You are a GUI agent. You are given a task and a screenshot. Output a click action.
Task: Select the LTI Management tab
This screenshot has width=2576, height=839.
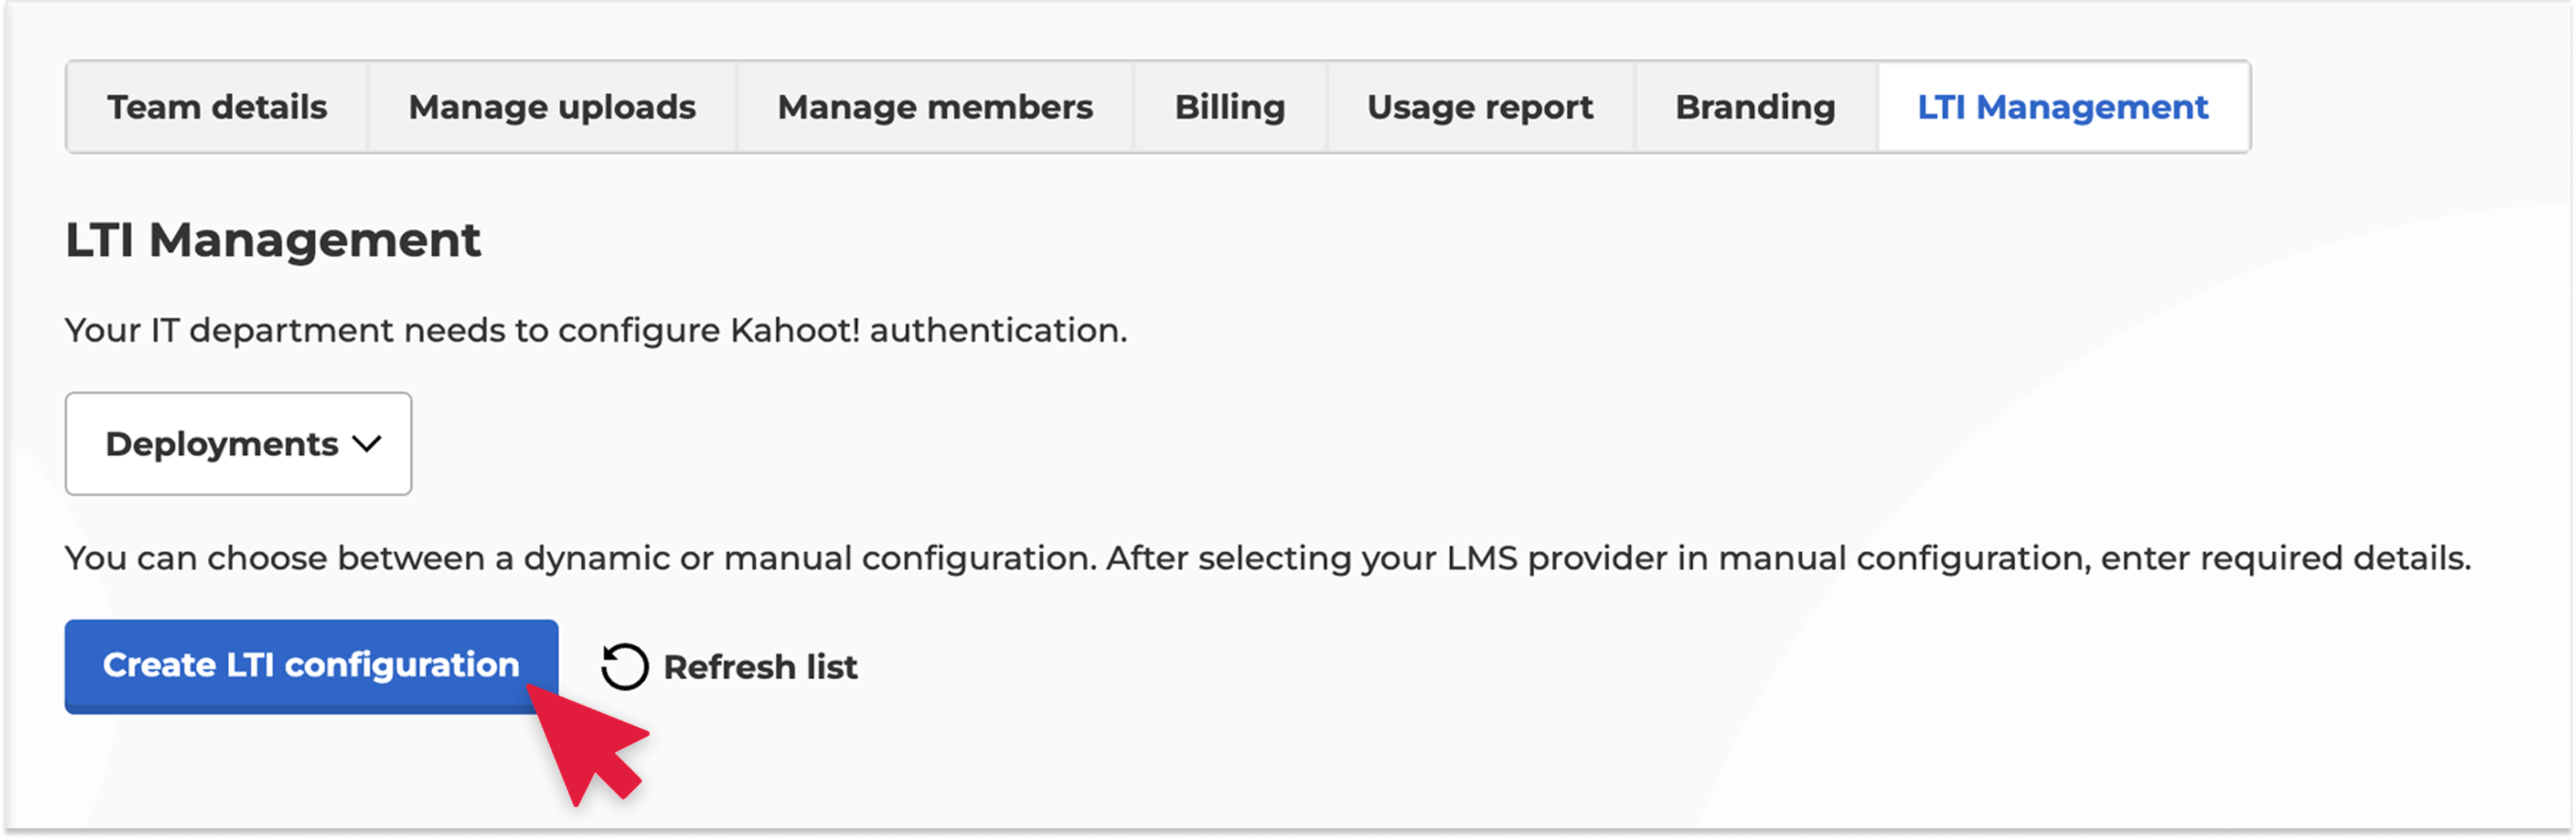click(x=2063, y=106)
